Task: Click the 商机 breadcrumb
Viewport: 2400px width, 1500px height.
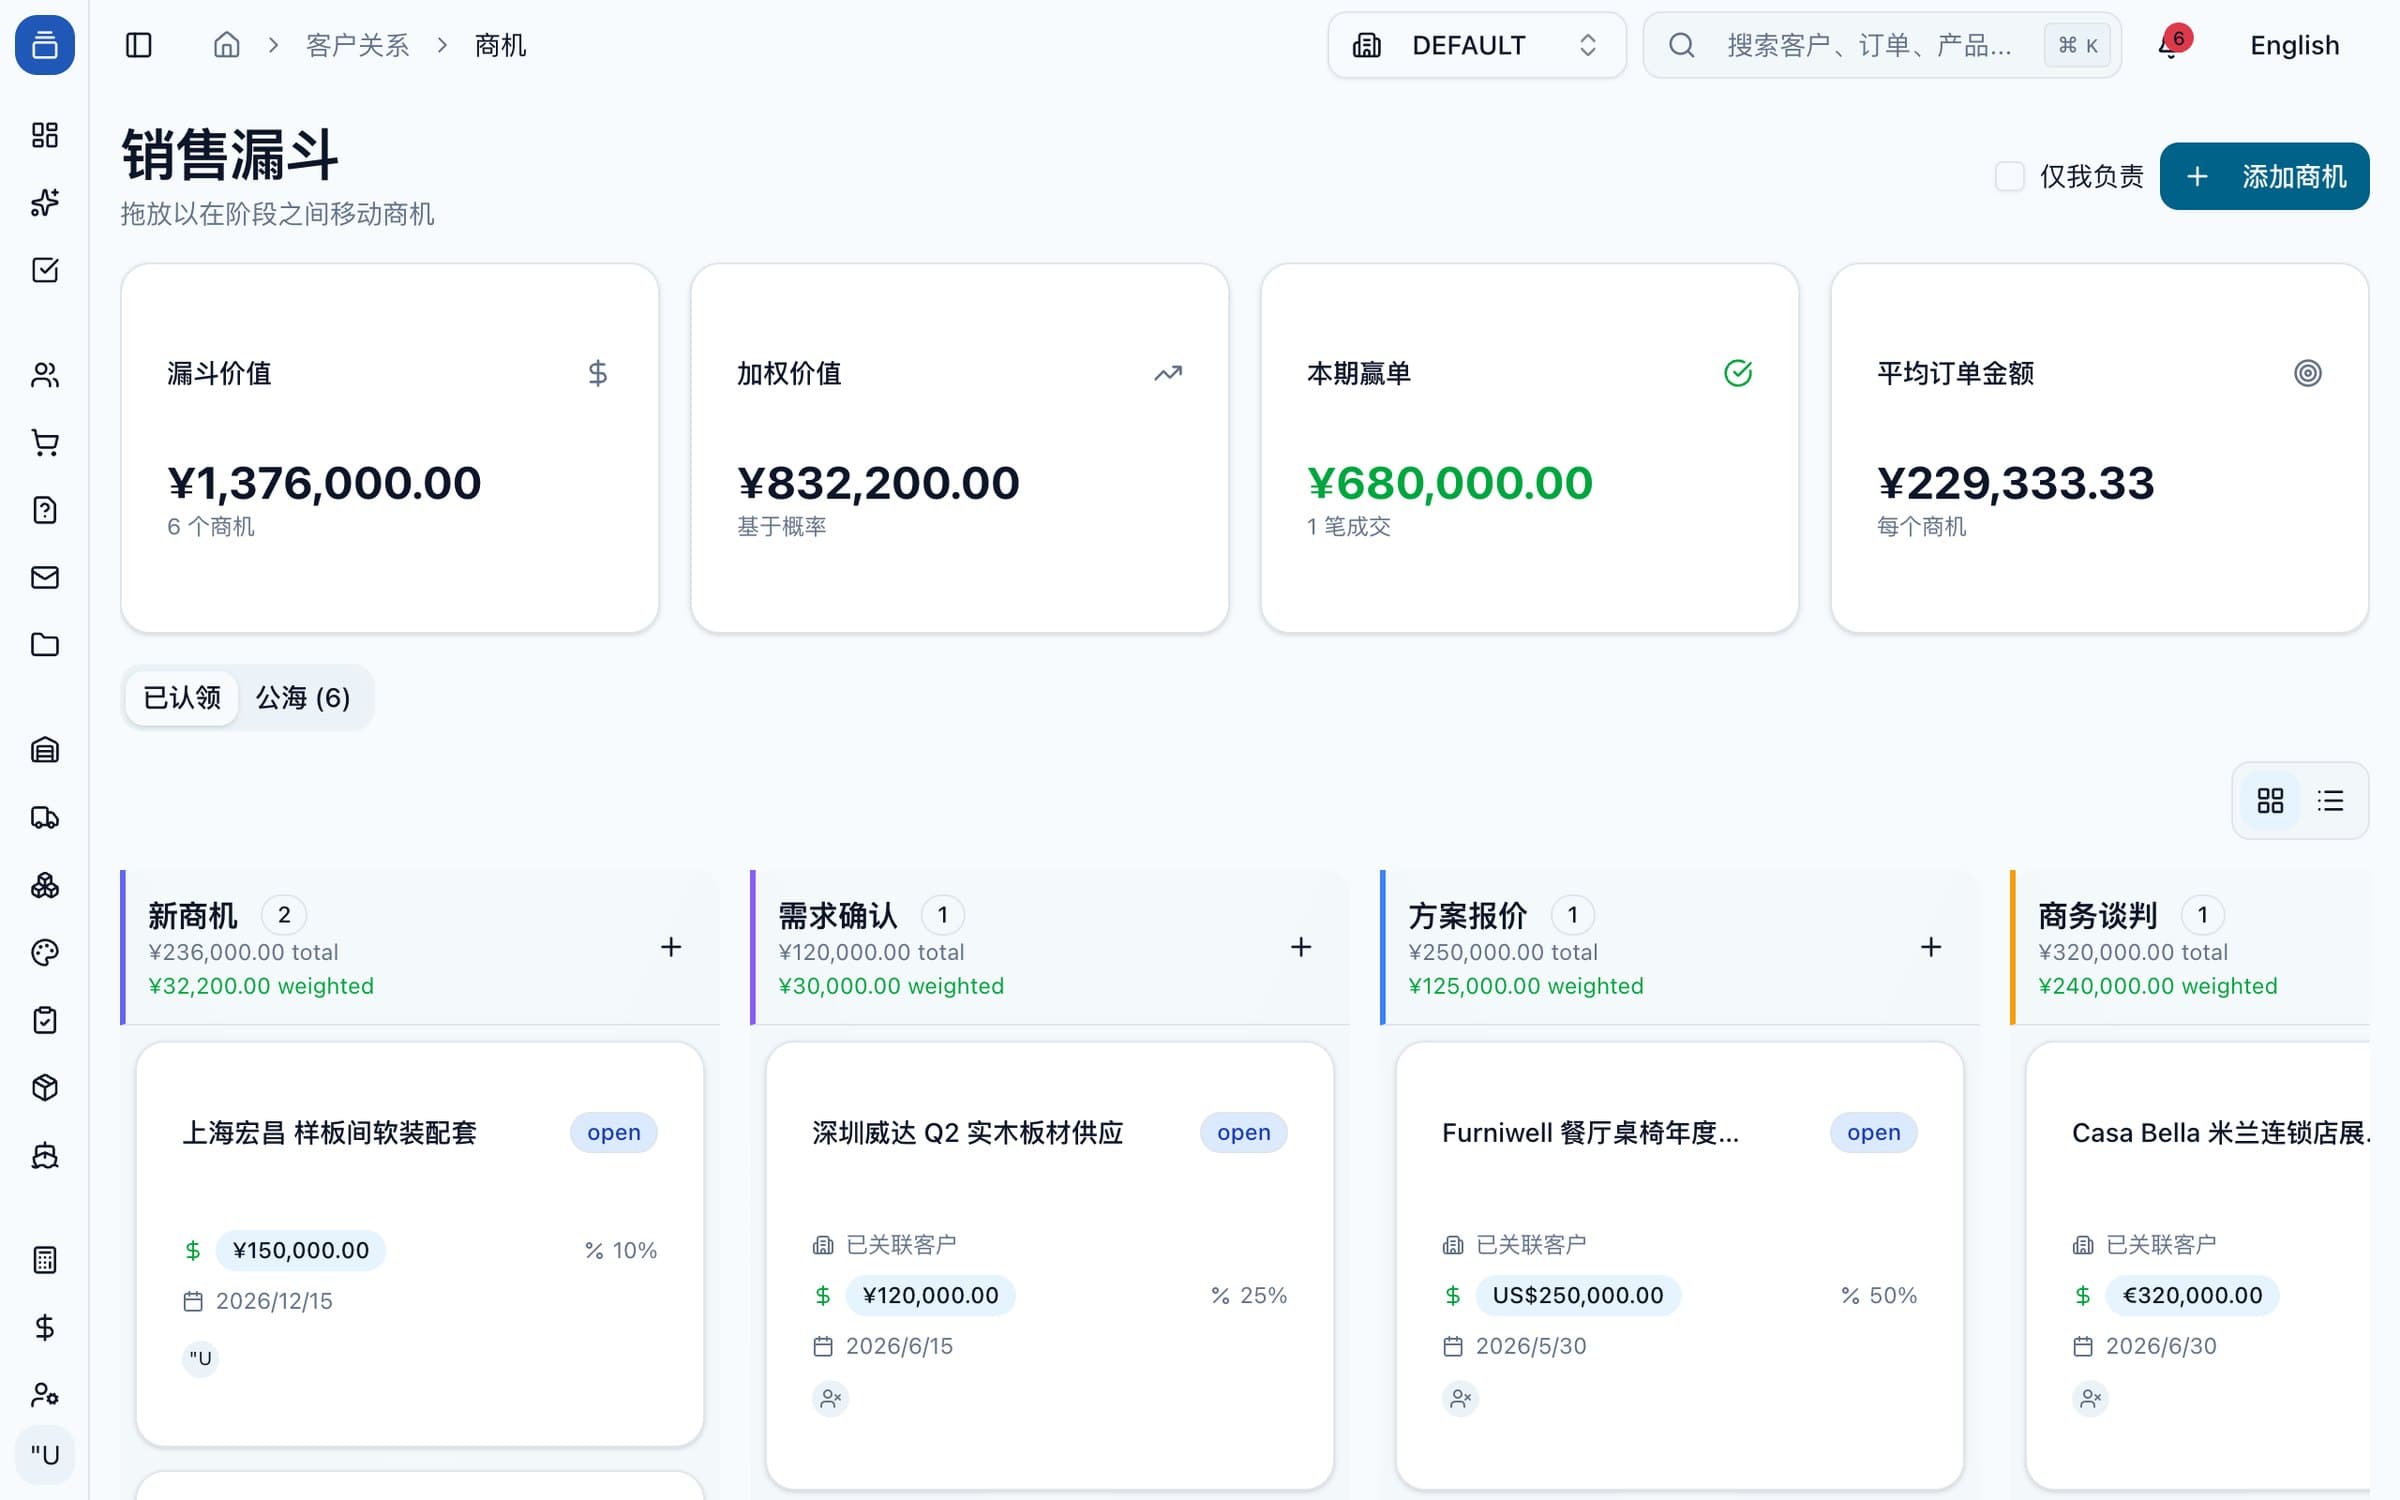Action: (500, 45)
